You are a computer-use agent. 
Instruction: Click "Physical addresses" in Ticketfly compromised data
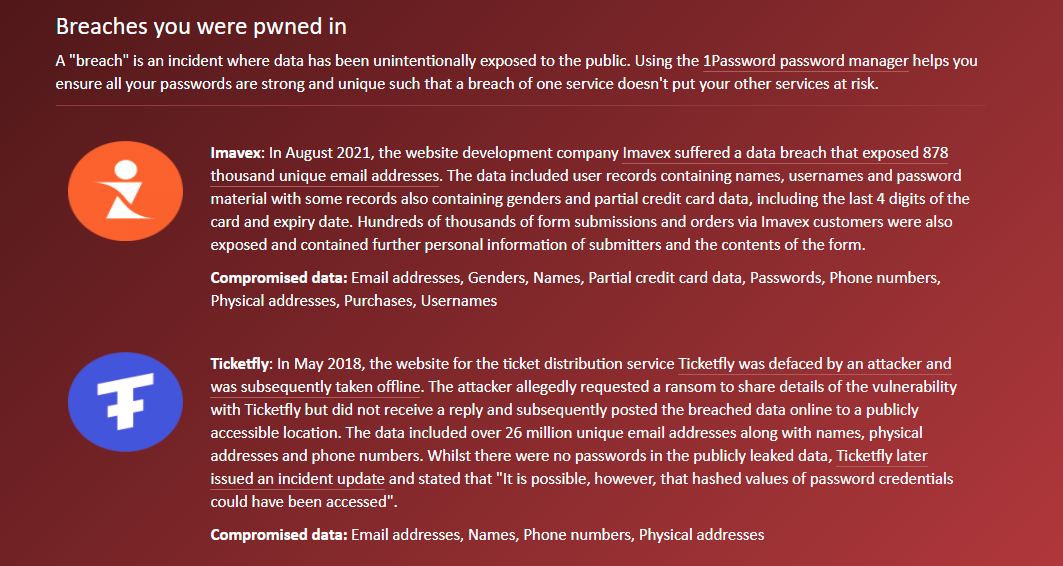point(702,535)
